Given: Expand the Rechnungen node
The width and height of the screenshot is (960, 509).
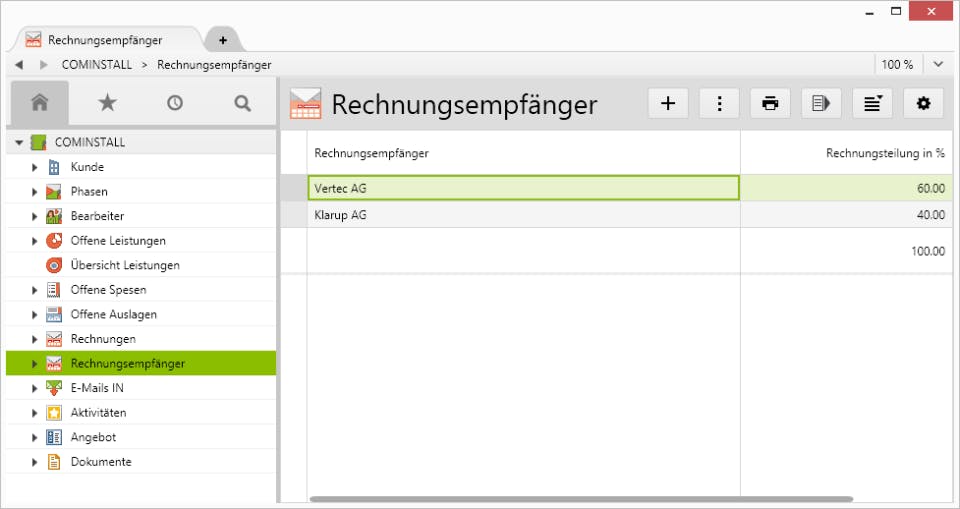Looking at the screenshot, I should click(x=35, y=339).
